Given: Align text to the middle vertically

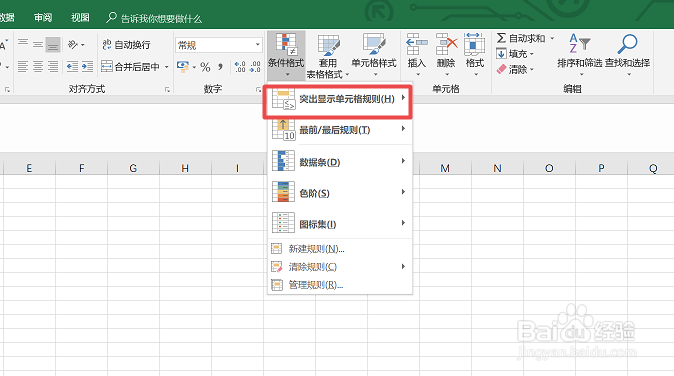Looking at the screenshot, I should [38, 44].
